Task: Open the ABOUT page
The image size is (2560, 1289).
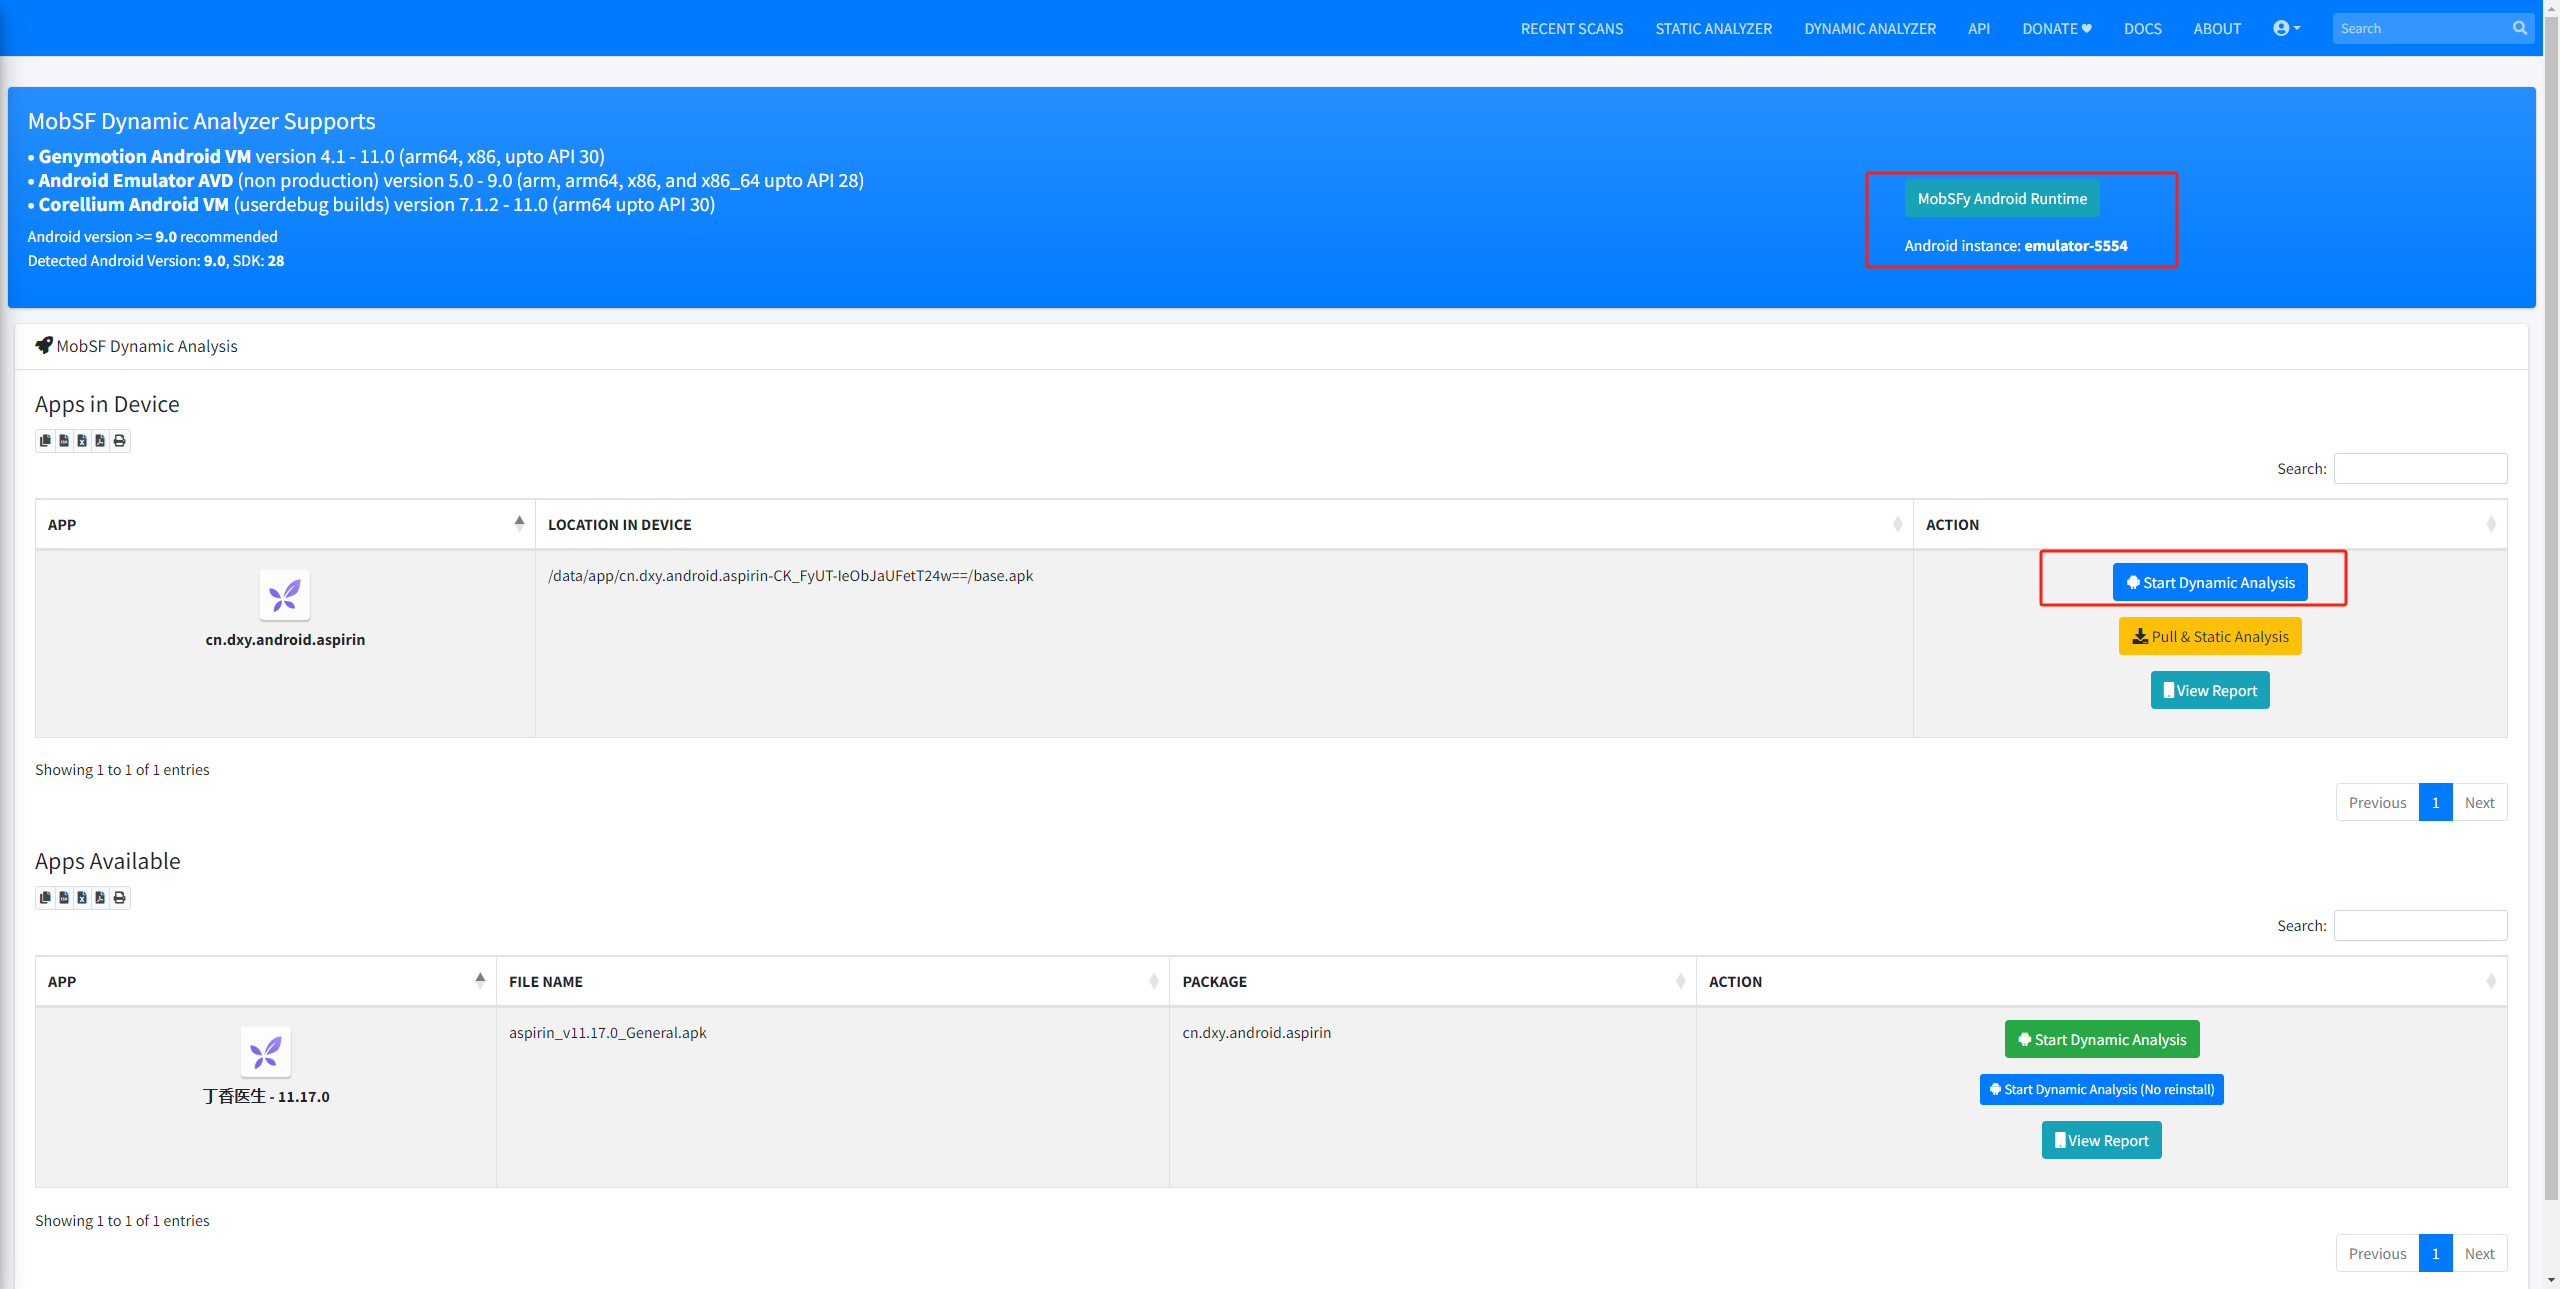Action: pos(2217,28)
